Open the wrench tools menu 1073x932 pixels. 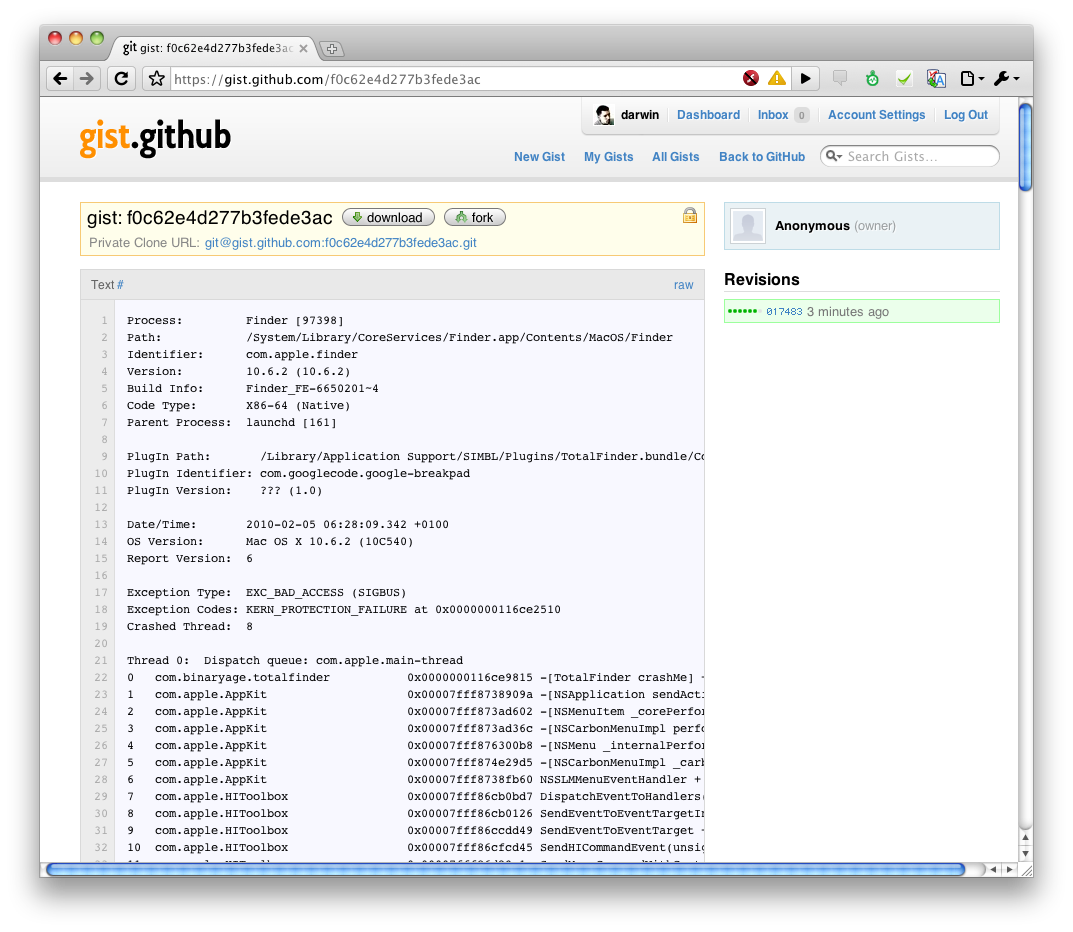pyautogui.click(x=1005, y=79)
